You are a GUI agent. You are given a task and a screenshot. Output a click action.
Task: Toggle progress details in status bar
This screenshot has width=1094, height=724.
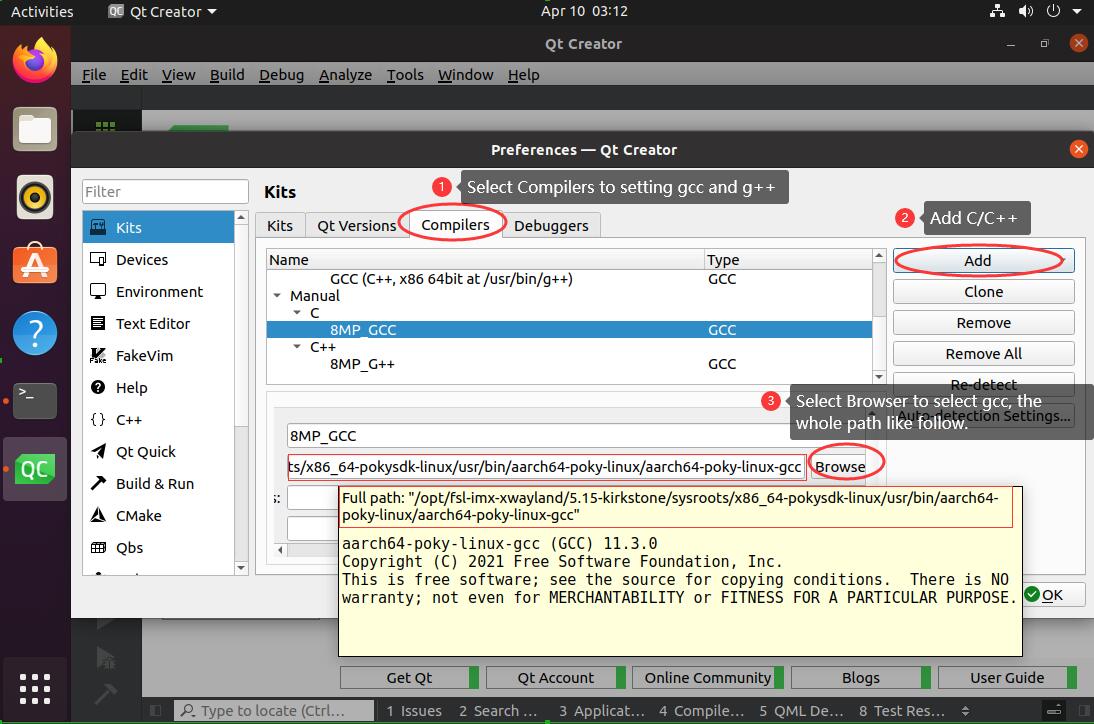tap(1054, 711)
